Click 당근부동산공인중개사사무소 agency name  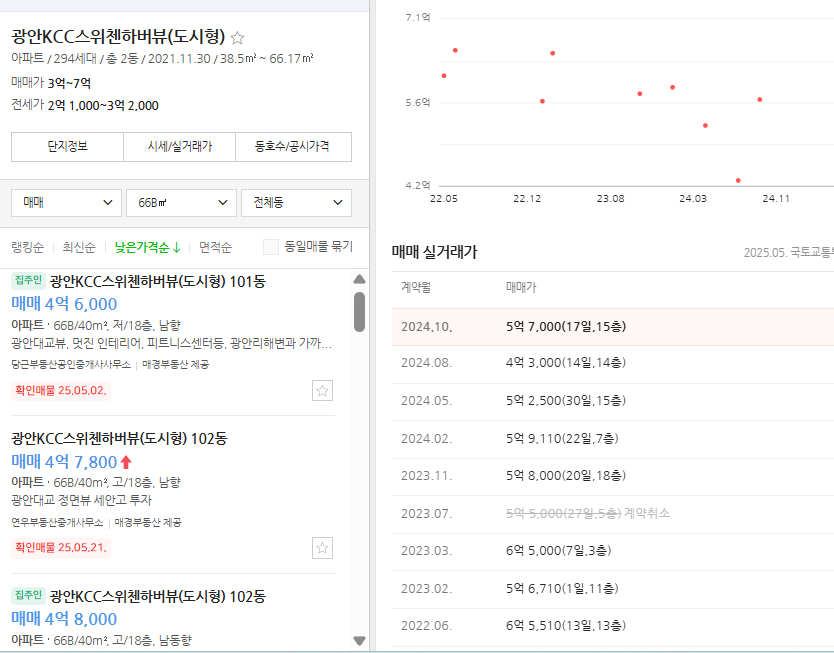71,365
